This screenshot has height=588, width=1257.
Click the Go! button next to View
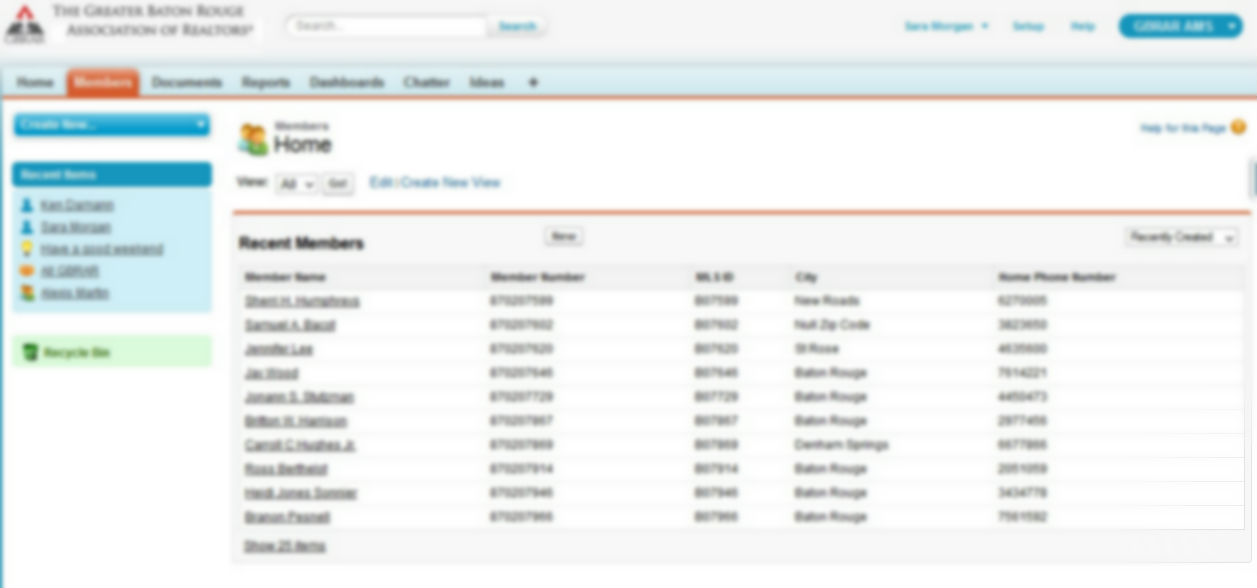pyautogui.click(x=338, y=184)
